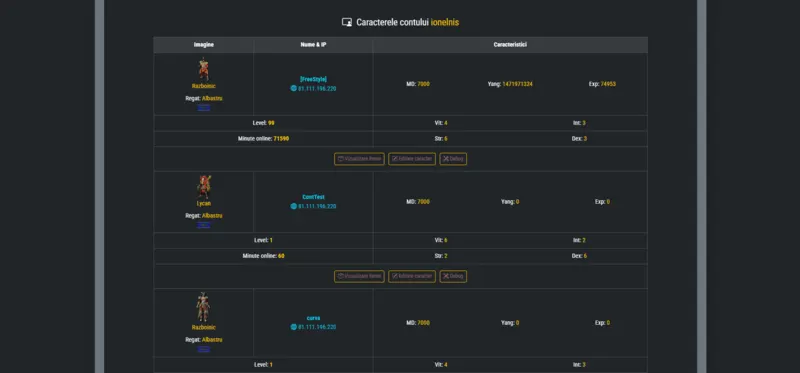
Task: Click Debug button under [FreeStyle] character
Action: (x=453, y=159)
